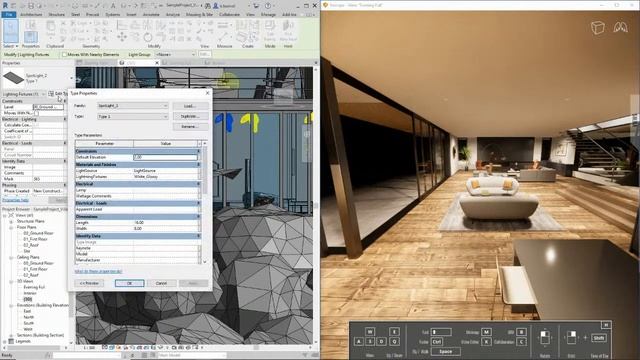The width and height of the screenshot is (640, 360).
Task: Click the map icon in Enscape window
Action: (620, 28)
